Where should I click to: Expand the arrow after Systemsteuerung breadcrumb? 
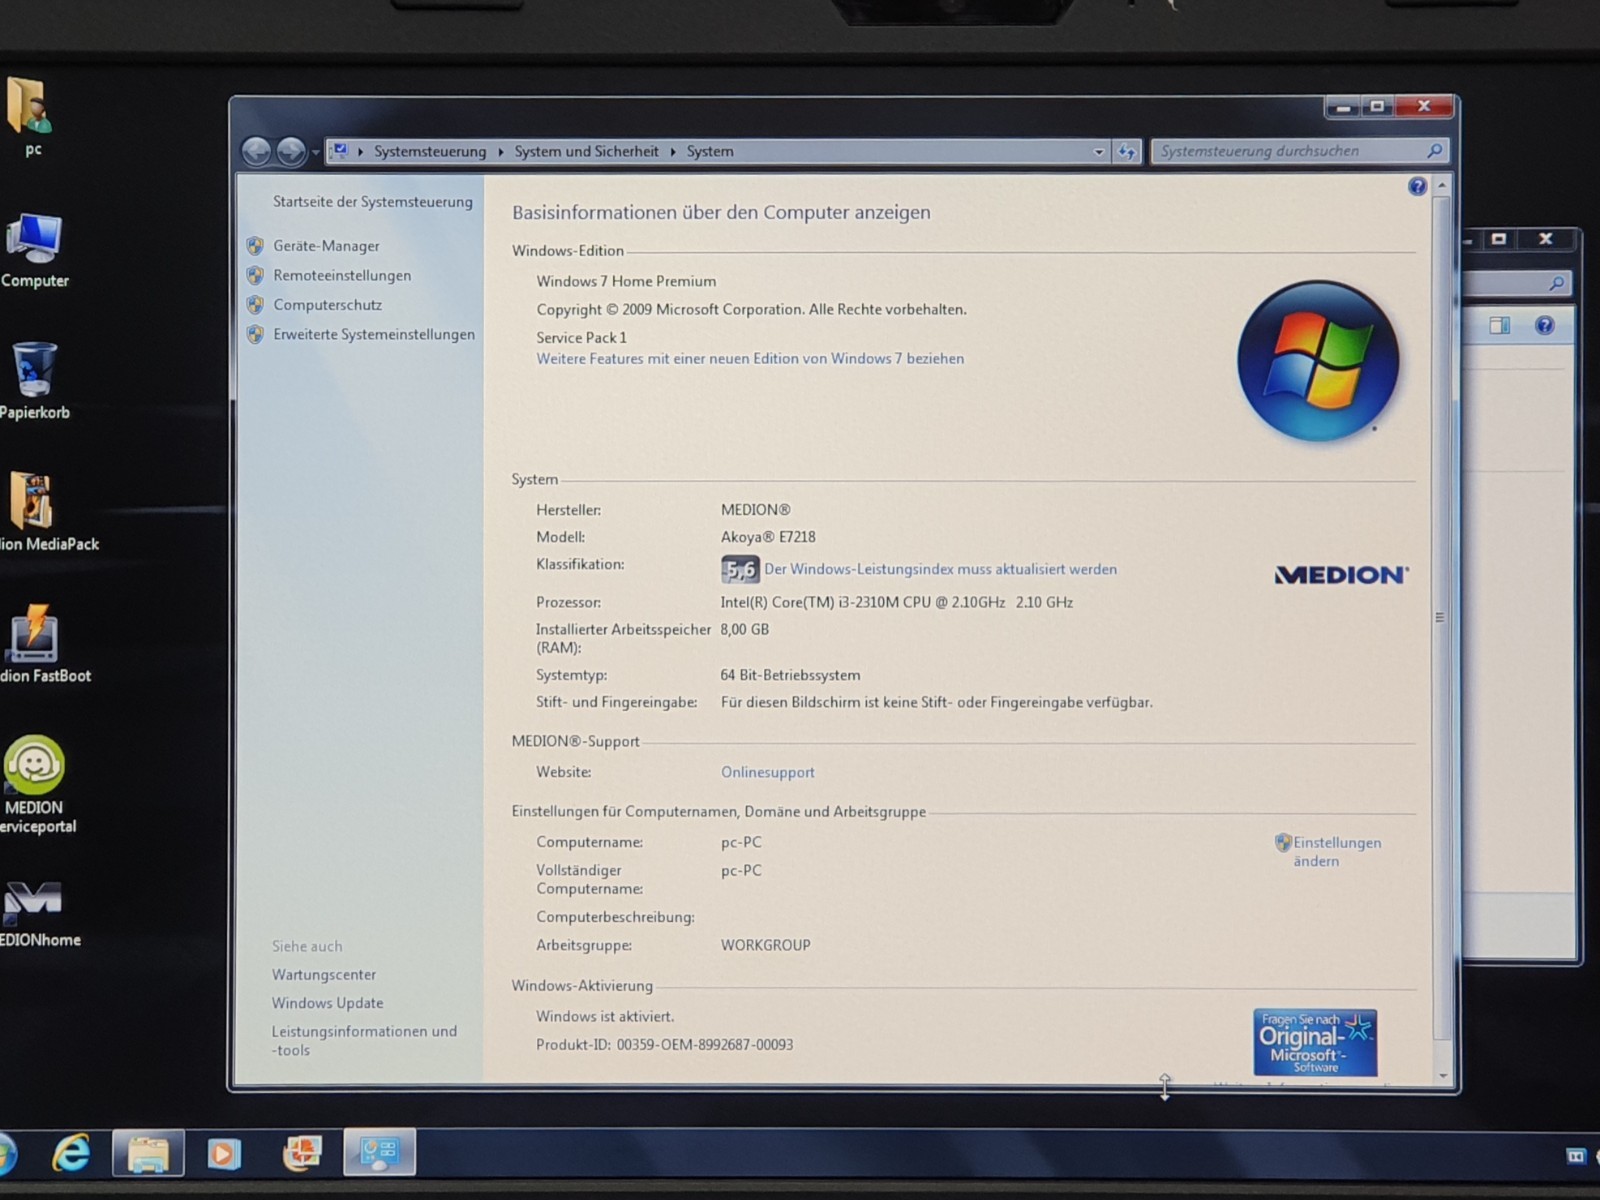500,152
